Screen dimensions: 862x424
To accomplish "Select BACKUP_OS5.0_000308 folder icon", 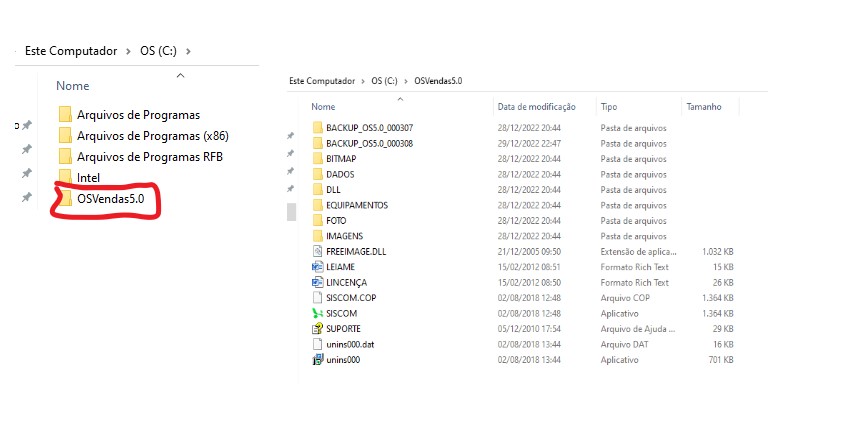I will [317, 144].
